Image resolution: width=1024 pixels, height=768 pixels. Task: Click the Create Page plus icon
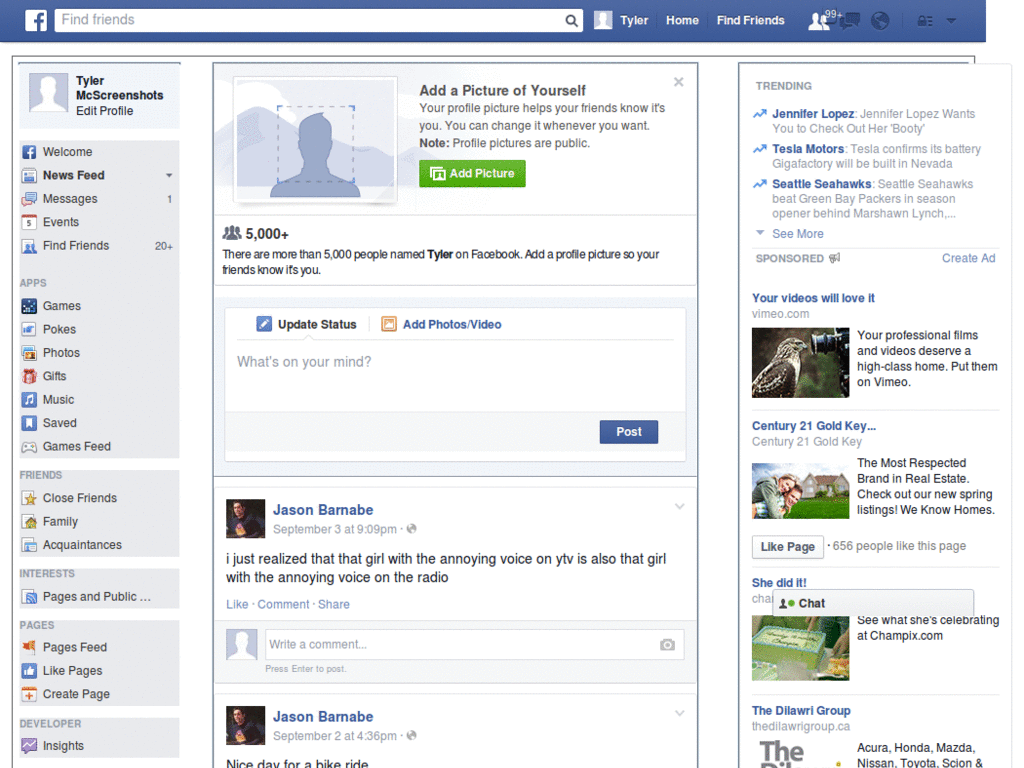click(29, 694)
